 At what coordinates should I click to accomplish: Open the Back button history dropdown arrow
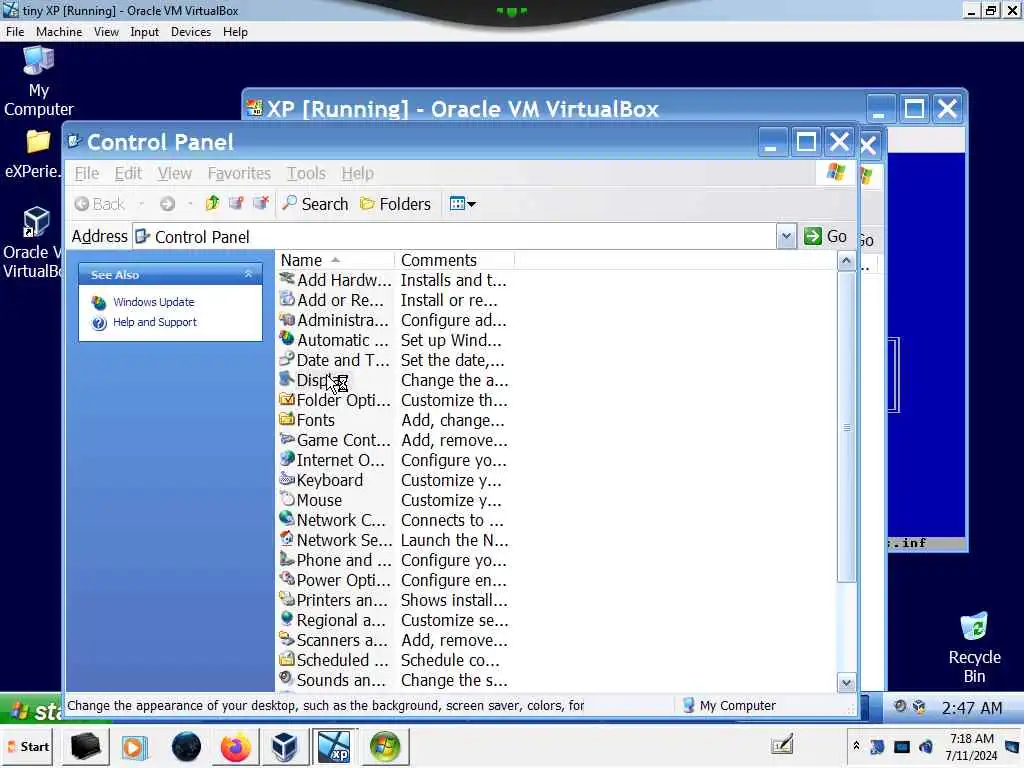coord(141,204)
